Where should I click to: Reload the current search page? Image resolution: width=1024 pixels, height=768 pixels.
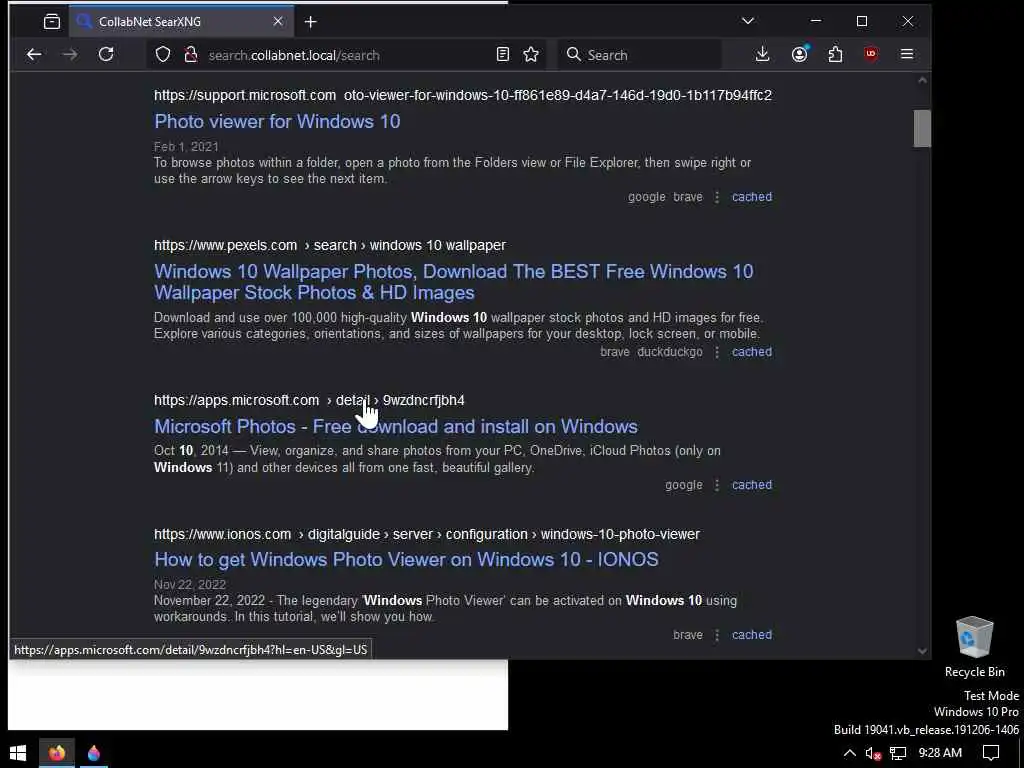point(106,54)
